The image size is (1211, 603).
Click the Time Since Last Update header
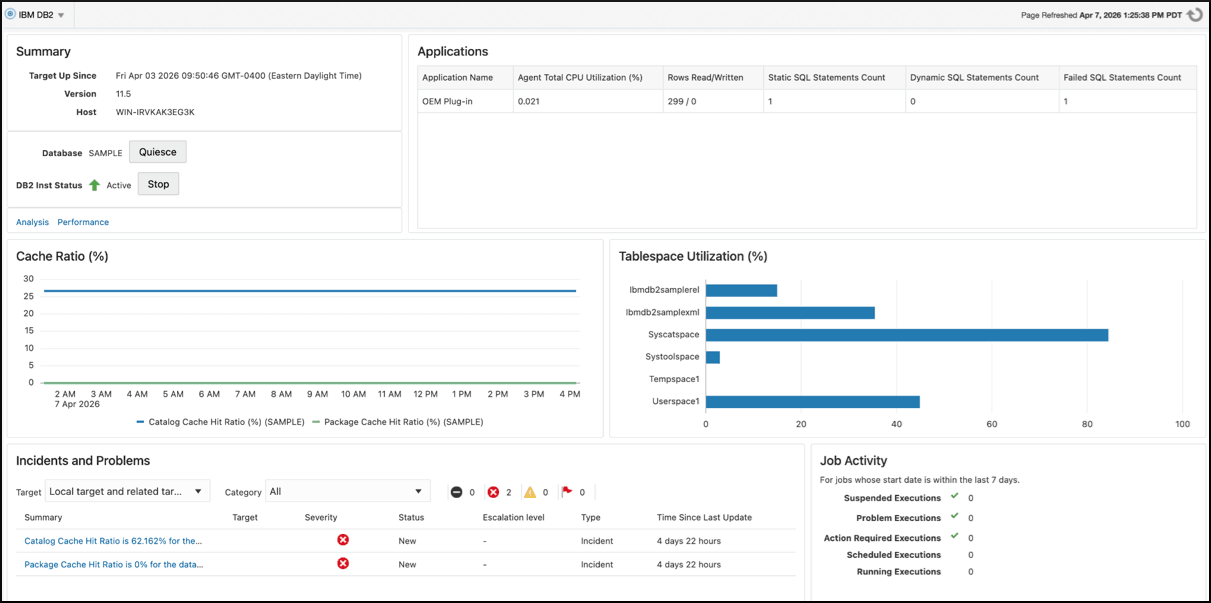coord(704,517)
